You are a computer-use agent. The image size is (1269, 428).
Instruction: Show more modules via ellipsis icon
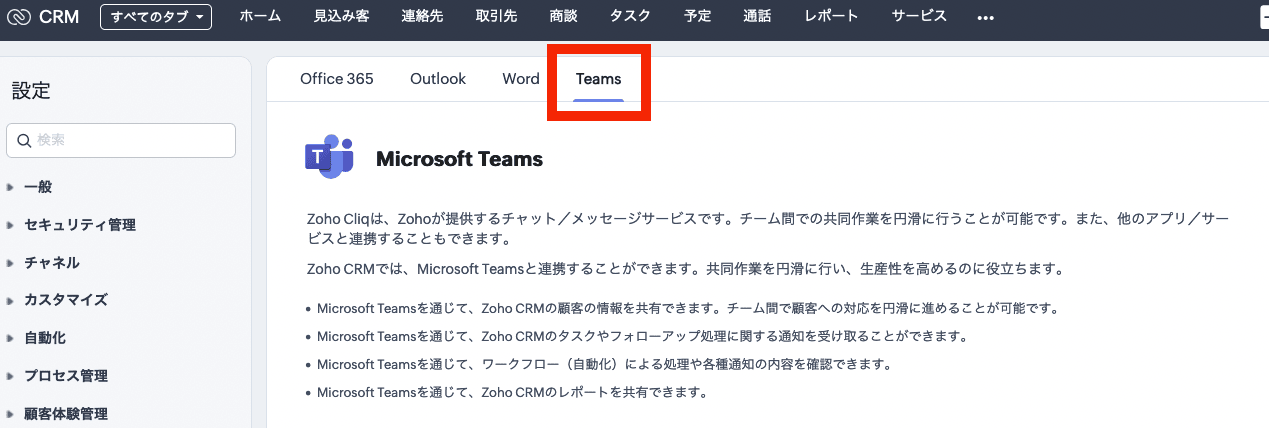(x=985, y=18)
